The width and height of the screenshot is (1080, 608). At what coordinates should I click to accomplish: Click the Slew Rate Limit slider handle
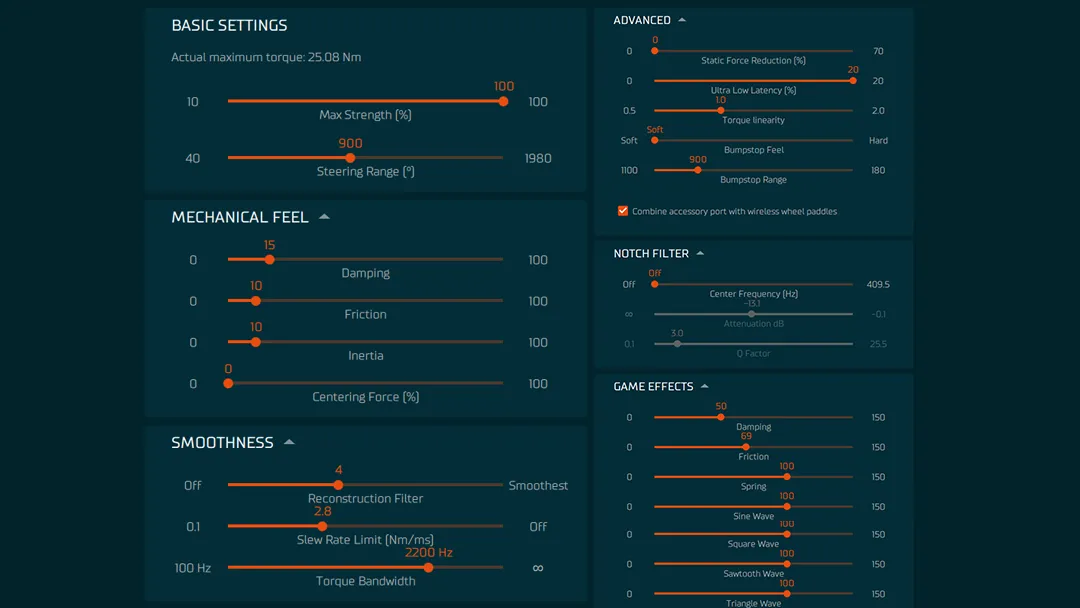point(322,526)
